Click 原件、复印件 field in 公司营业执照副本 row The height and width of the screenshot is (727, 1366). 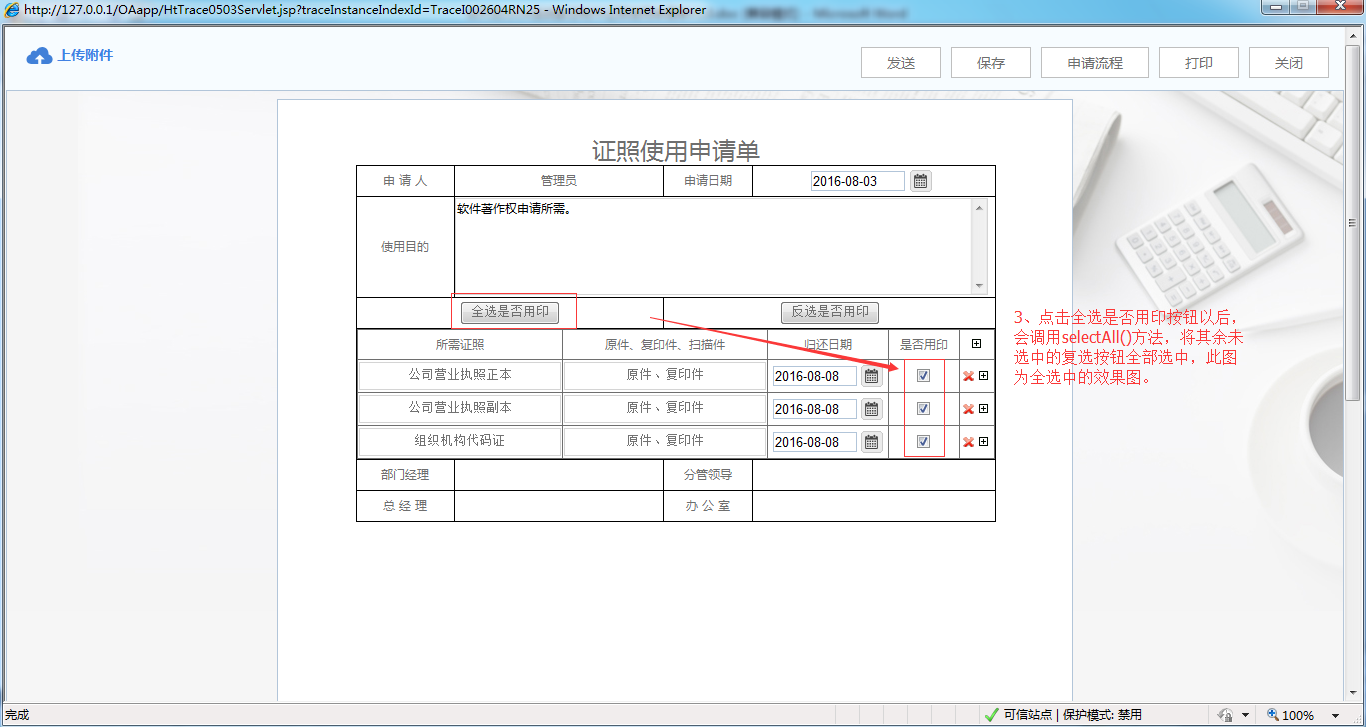(x=665, y=408)
